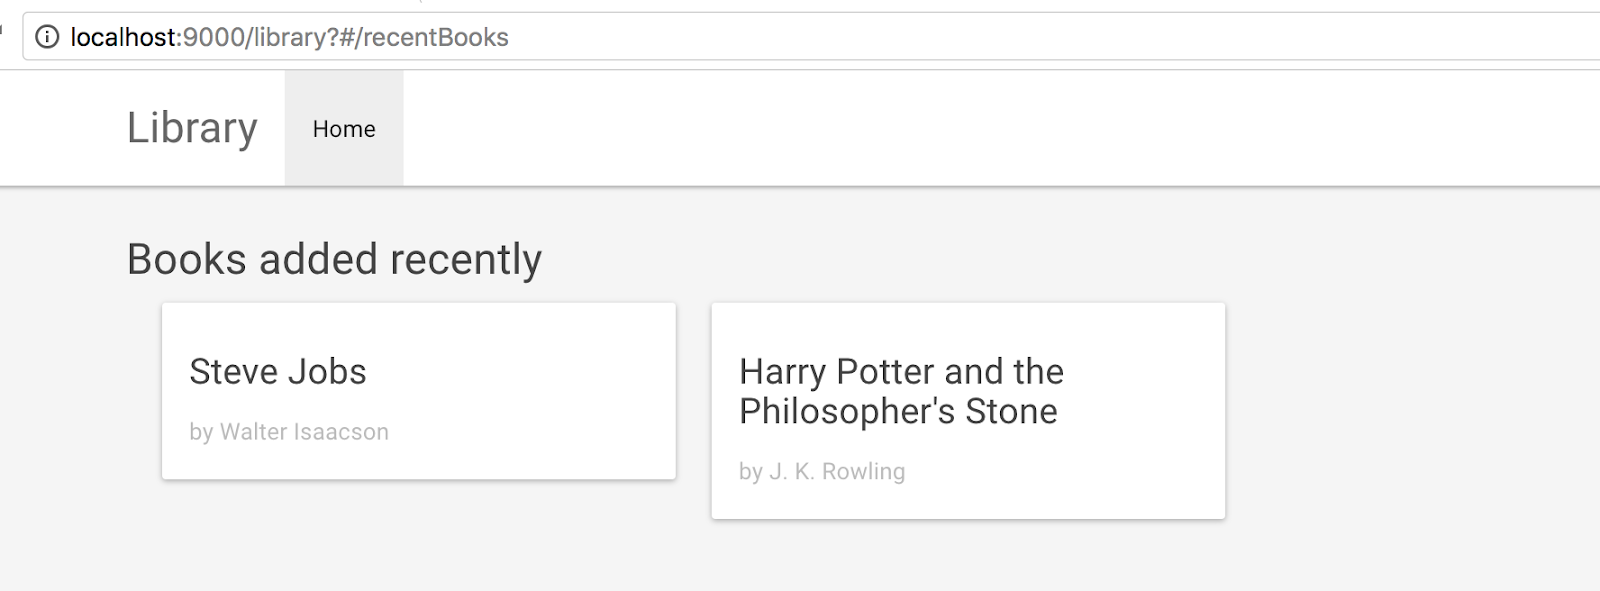Viewport: 1600px width, 591px height.
Task: Open the Library brand logo link
Action: [x=192, y=128]
